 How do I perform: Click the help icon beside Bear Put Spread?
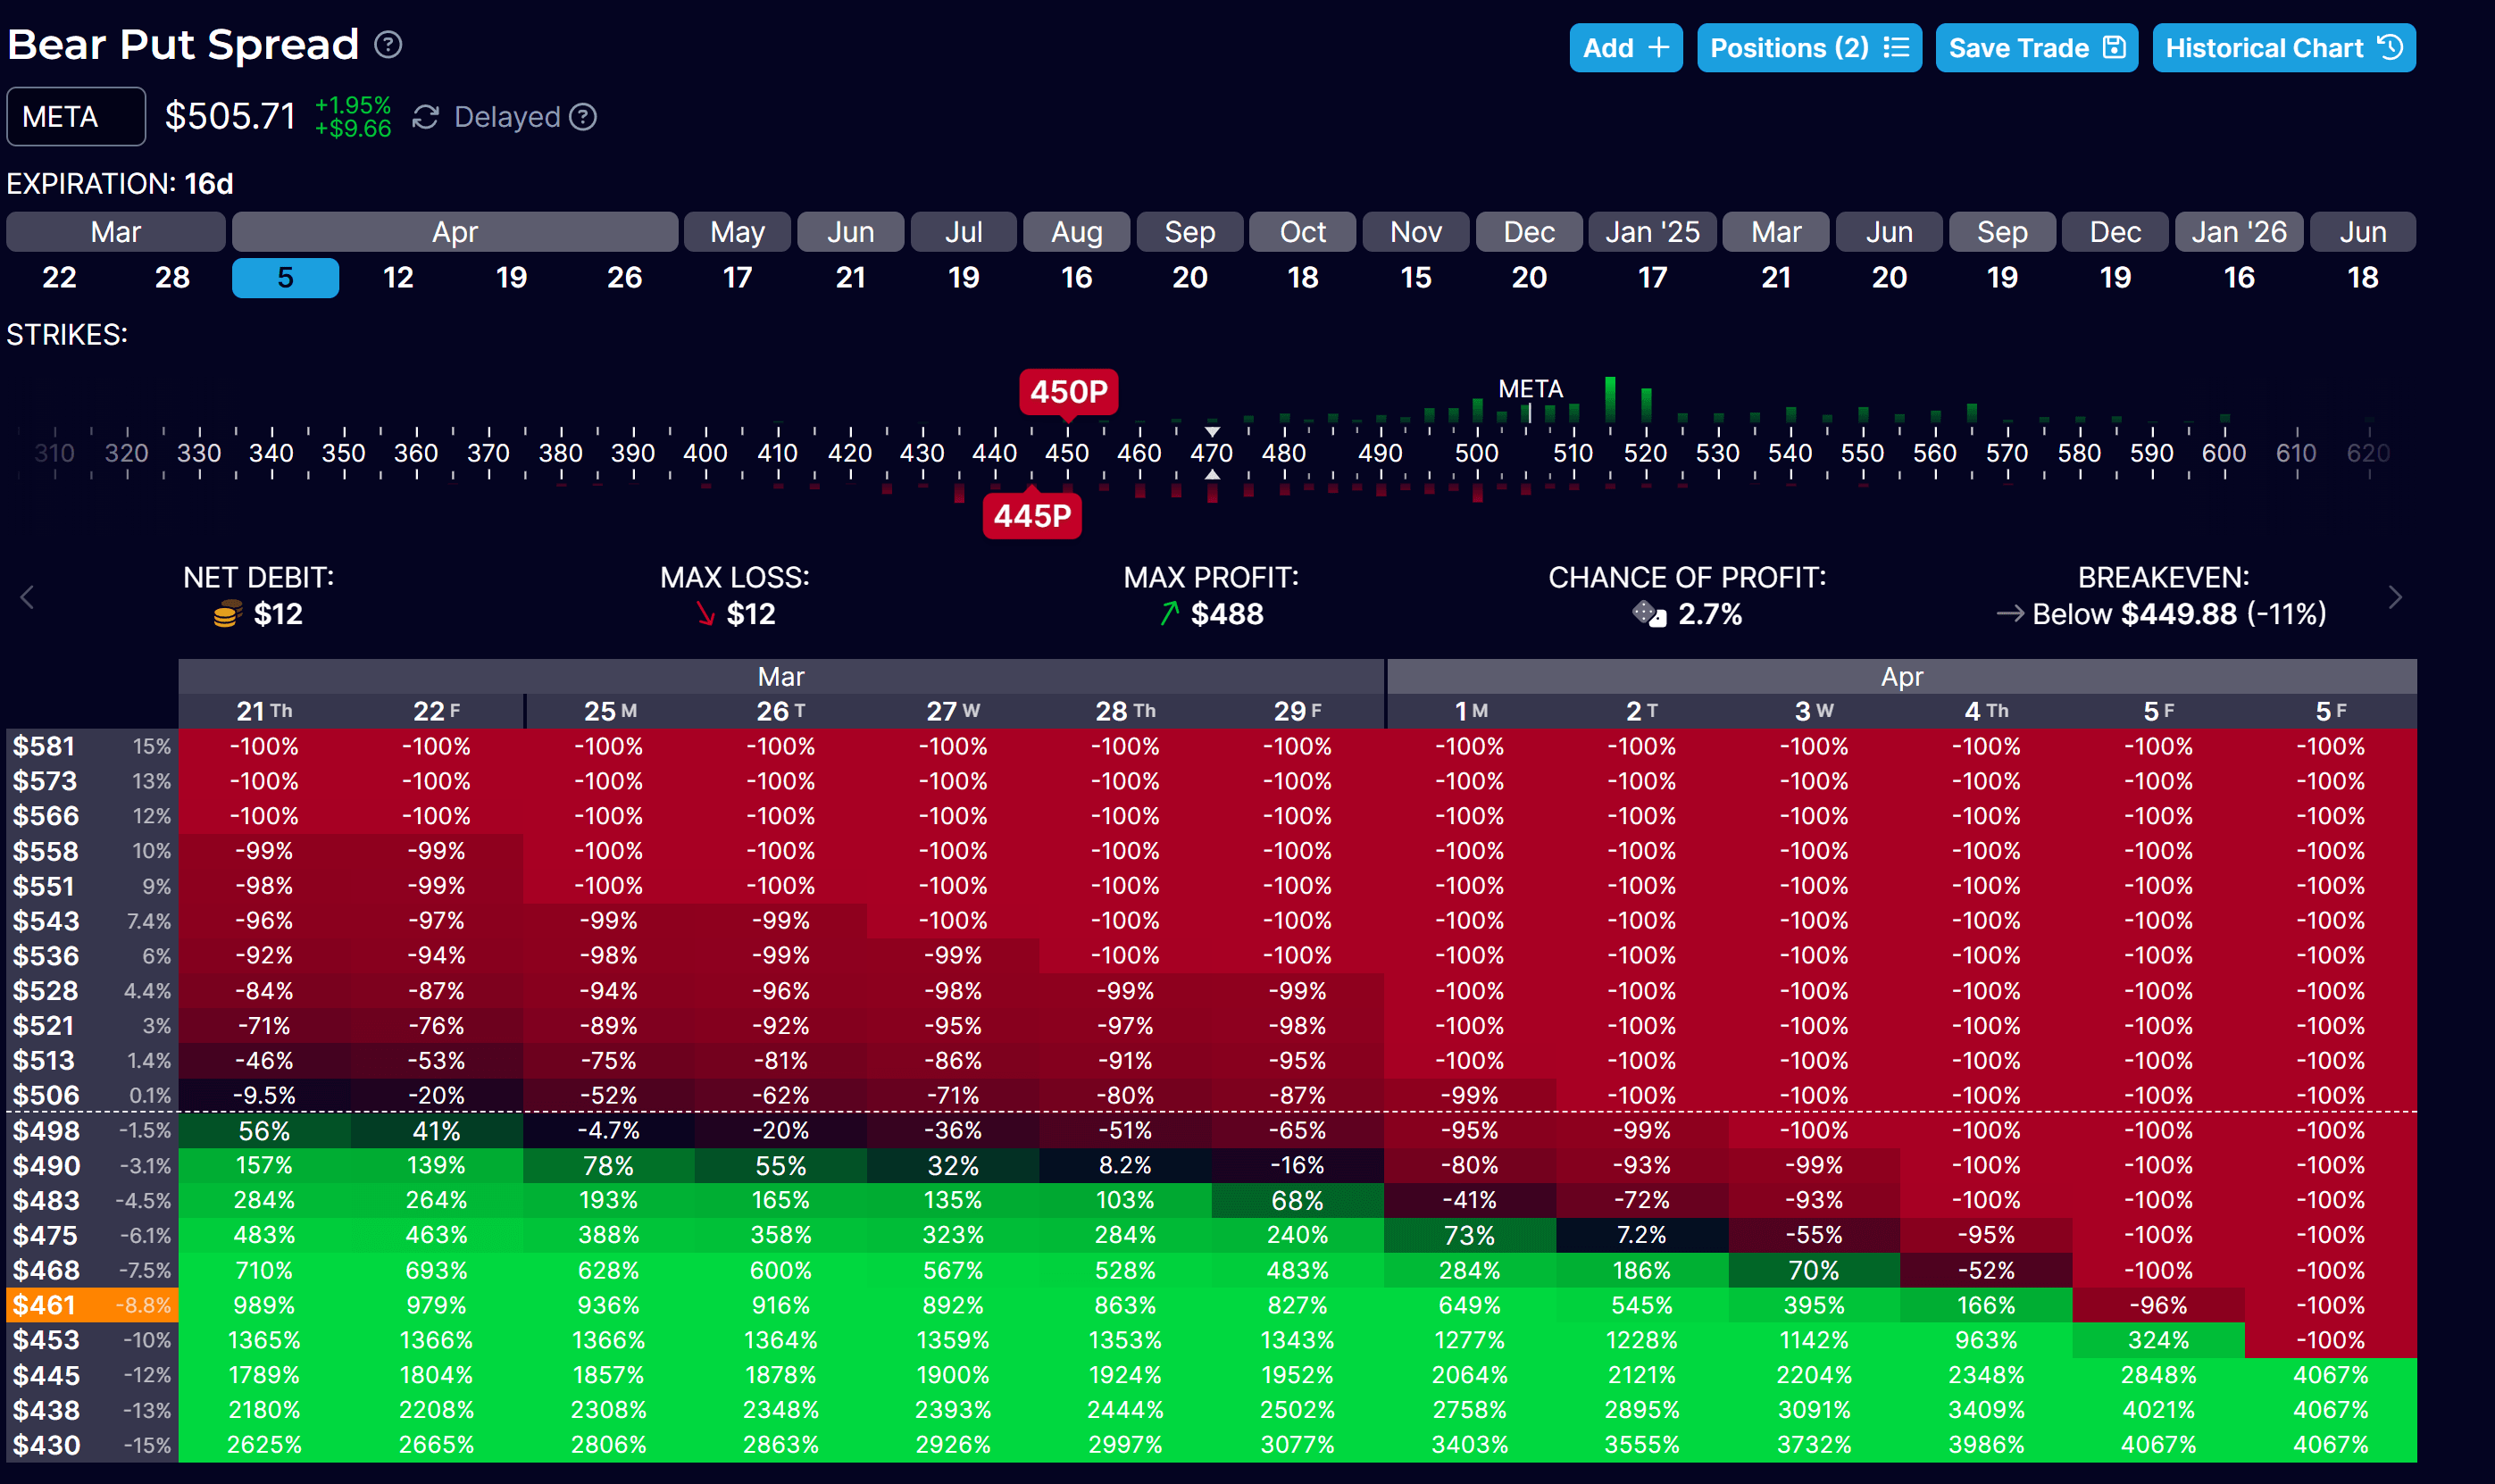click(x=388, y=45)
